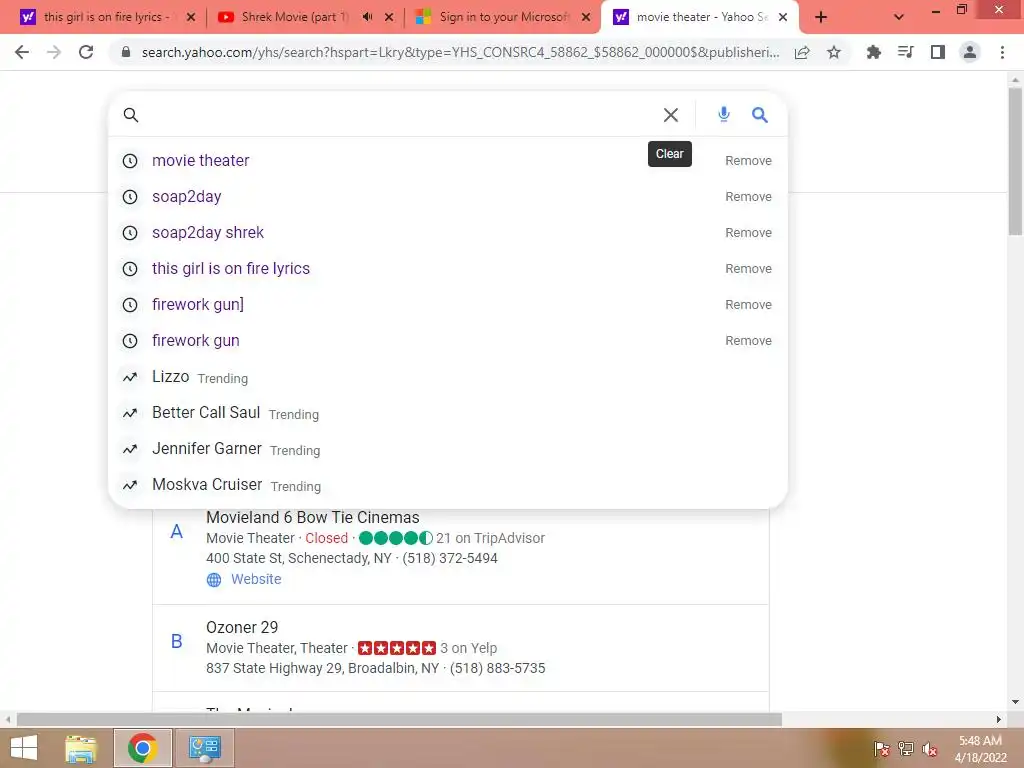Click the vertical scrollbar thumb
The width and height of the screenshot is (1024, 768).
1015,160
